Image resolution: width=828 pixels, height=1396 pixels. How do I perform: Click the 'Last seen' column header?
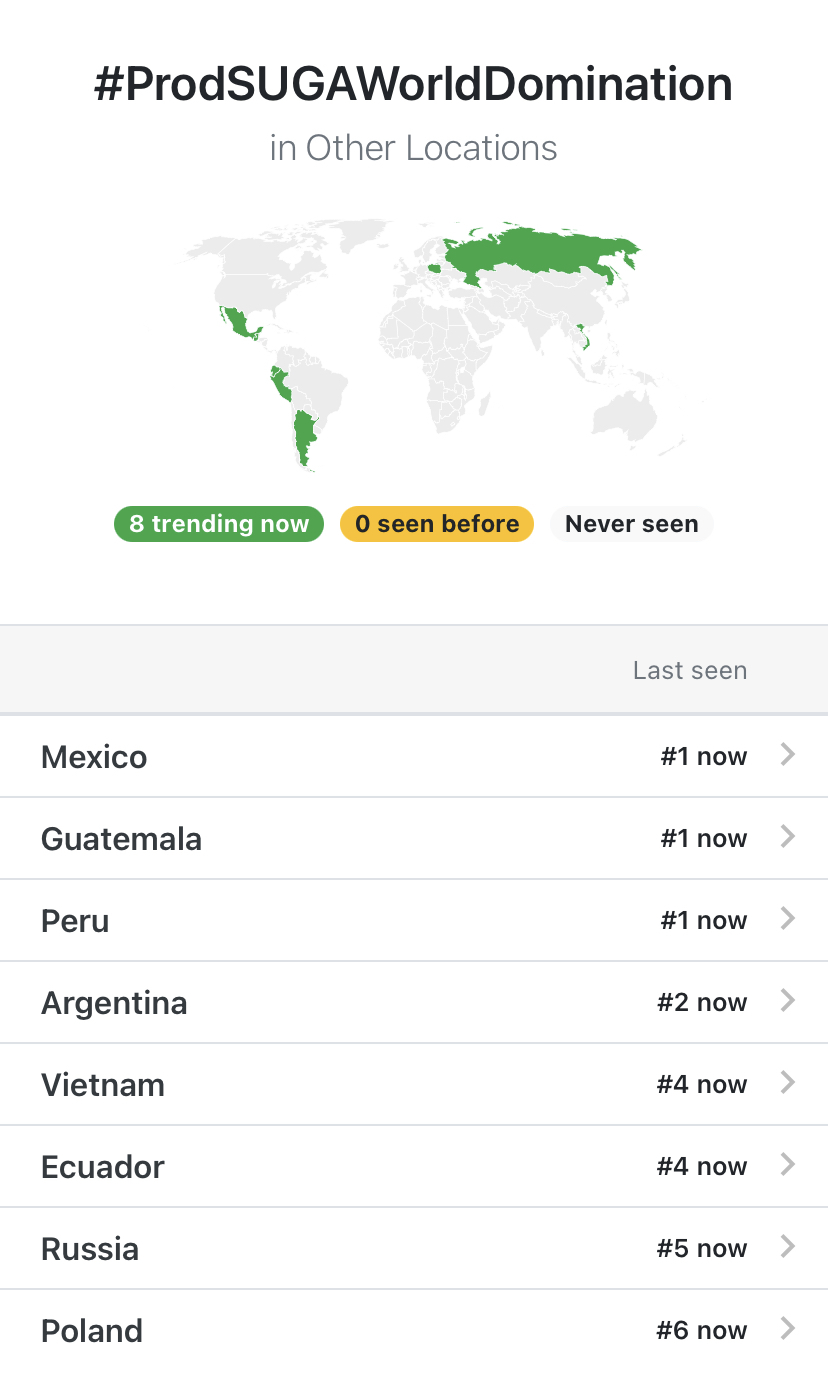point(689,670)
